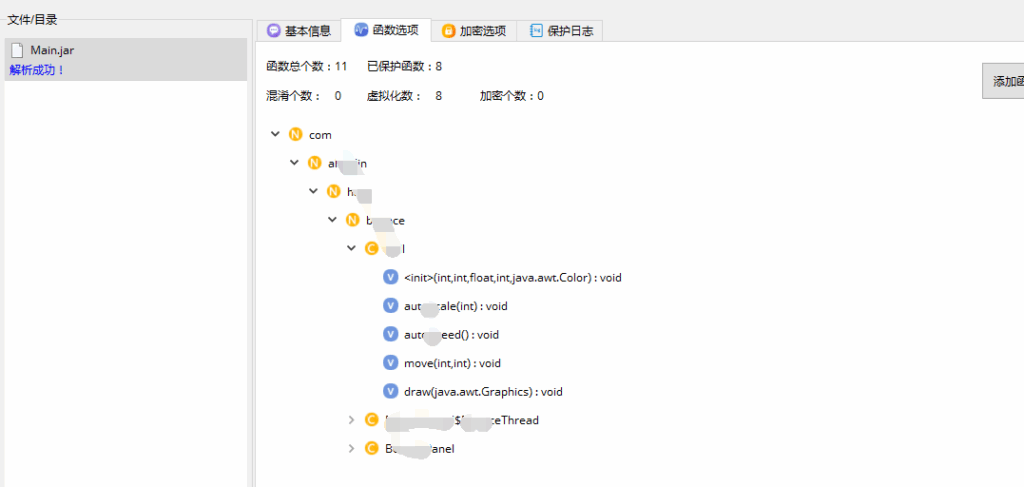This screenshot has height=487, width=1024.
Task: Click the orange C icon of the Thread class
Action: (x=371, y=420)
